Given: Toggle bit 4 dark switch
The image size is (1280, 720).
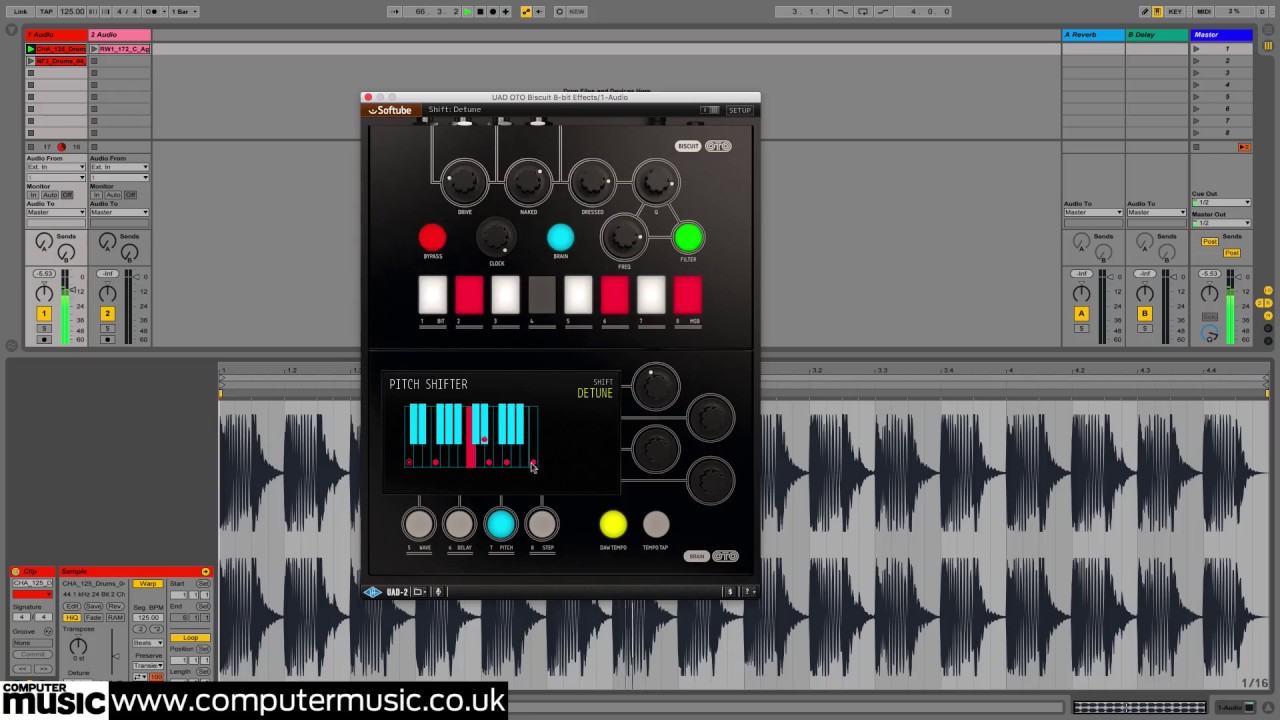Looking at the screenshot, I should click(541, 295).
